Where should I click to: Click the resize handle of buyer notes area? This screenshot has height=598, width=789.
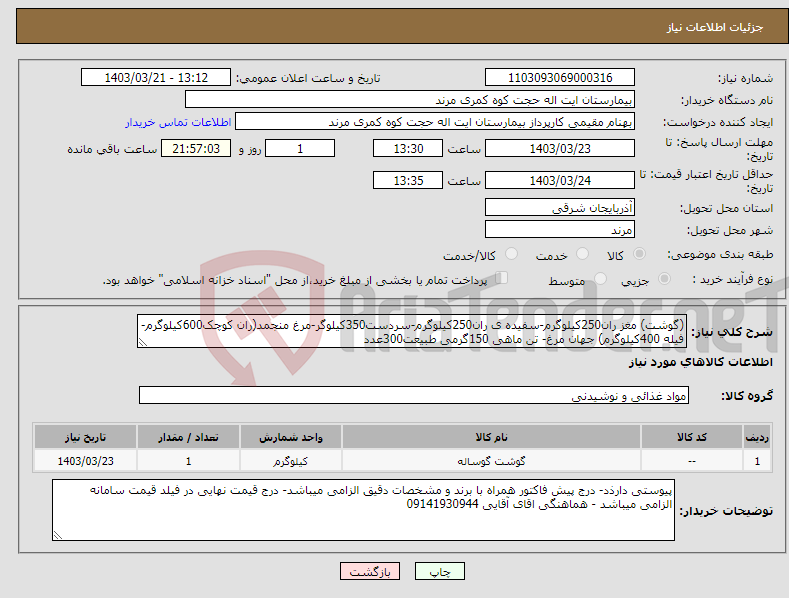[58, 536]
